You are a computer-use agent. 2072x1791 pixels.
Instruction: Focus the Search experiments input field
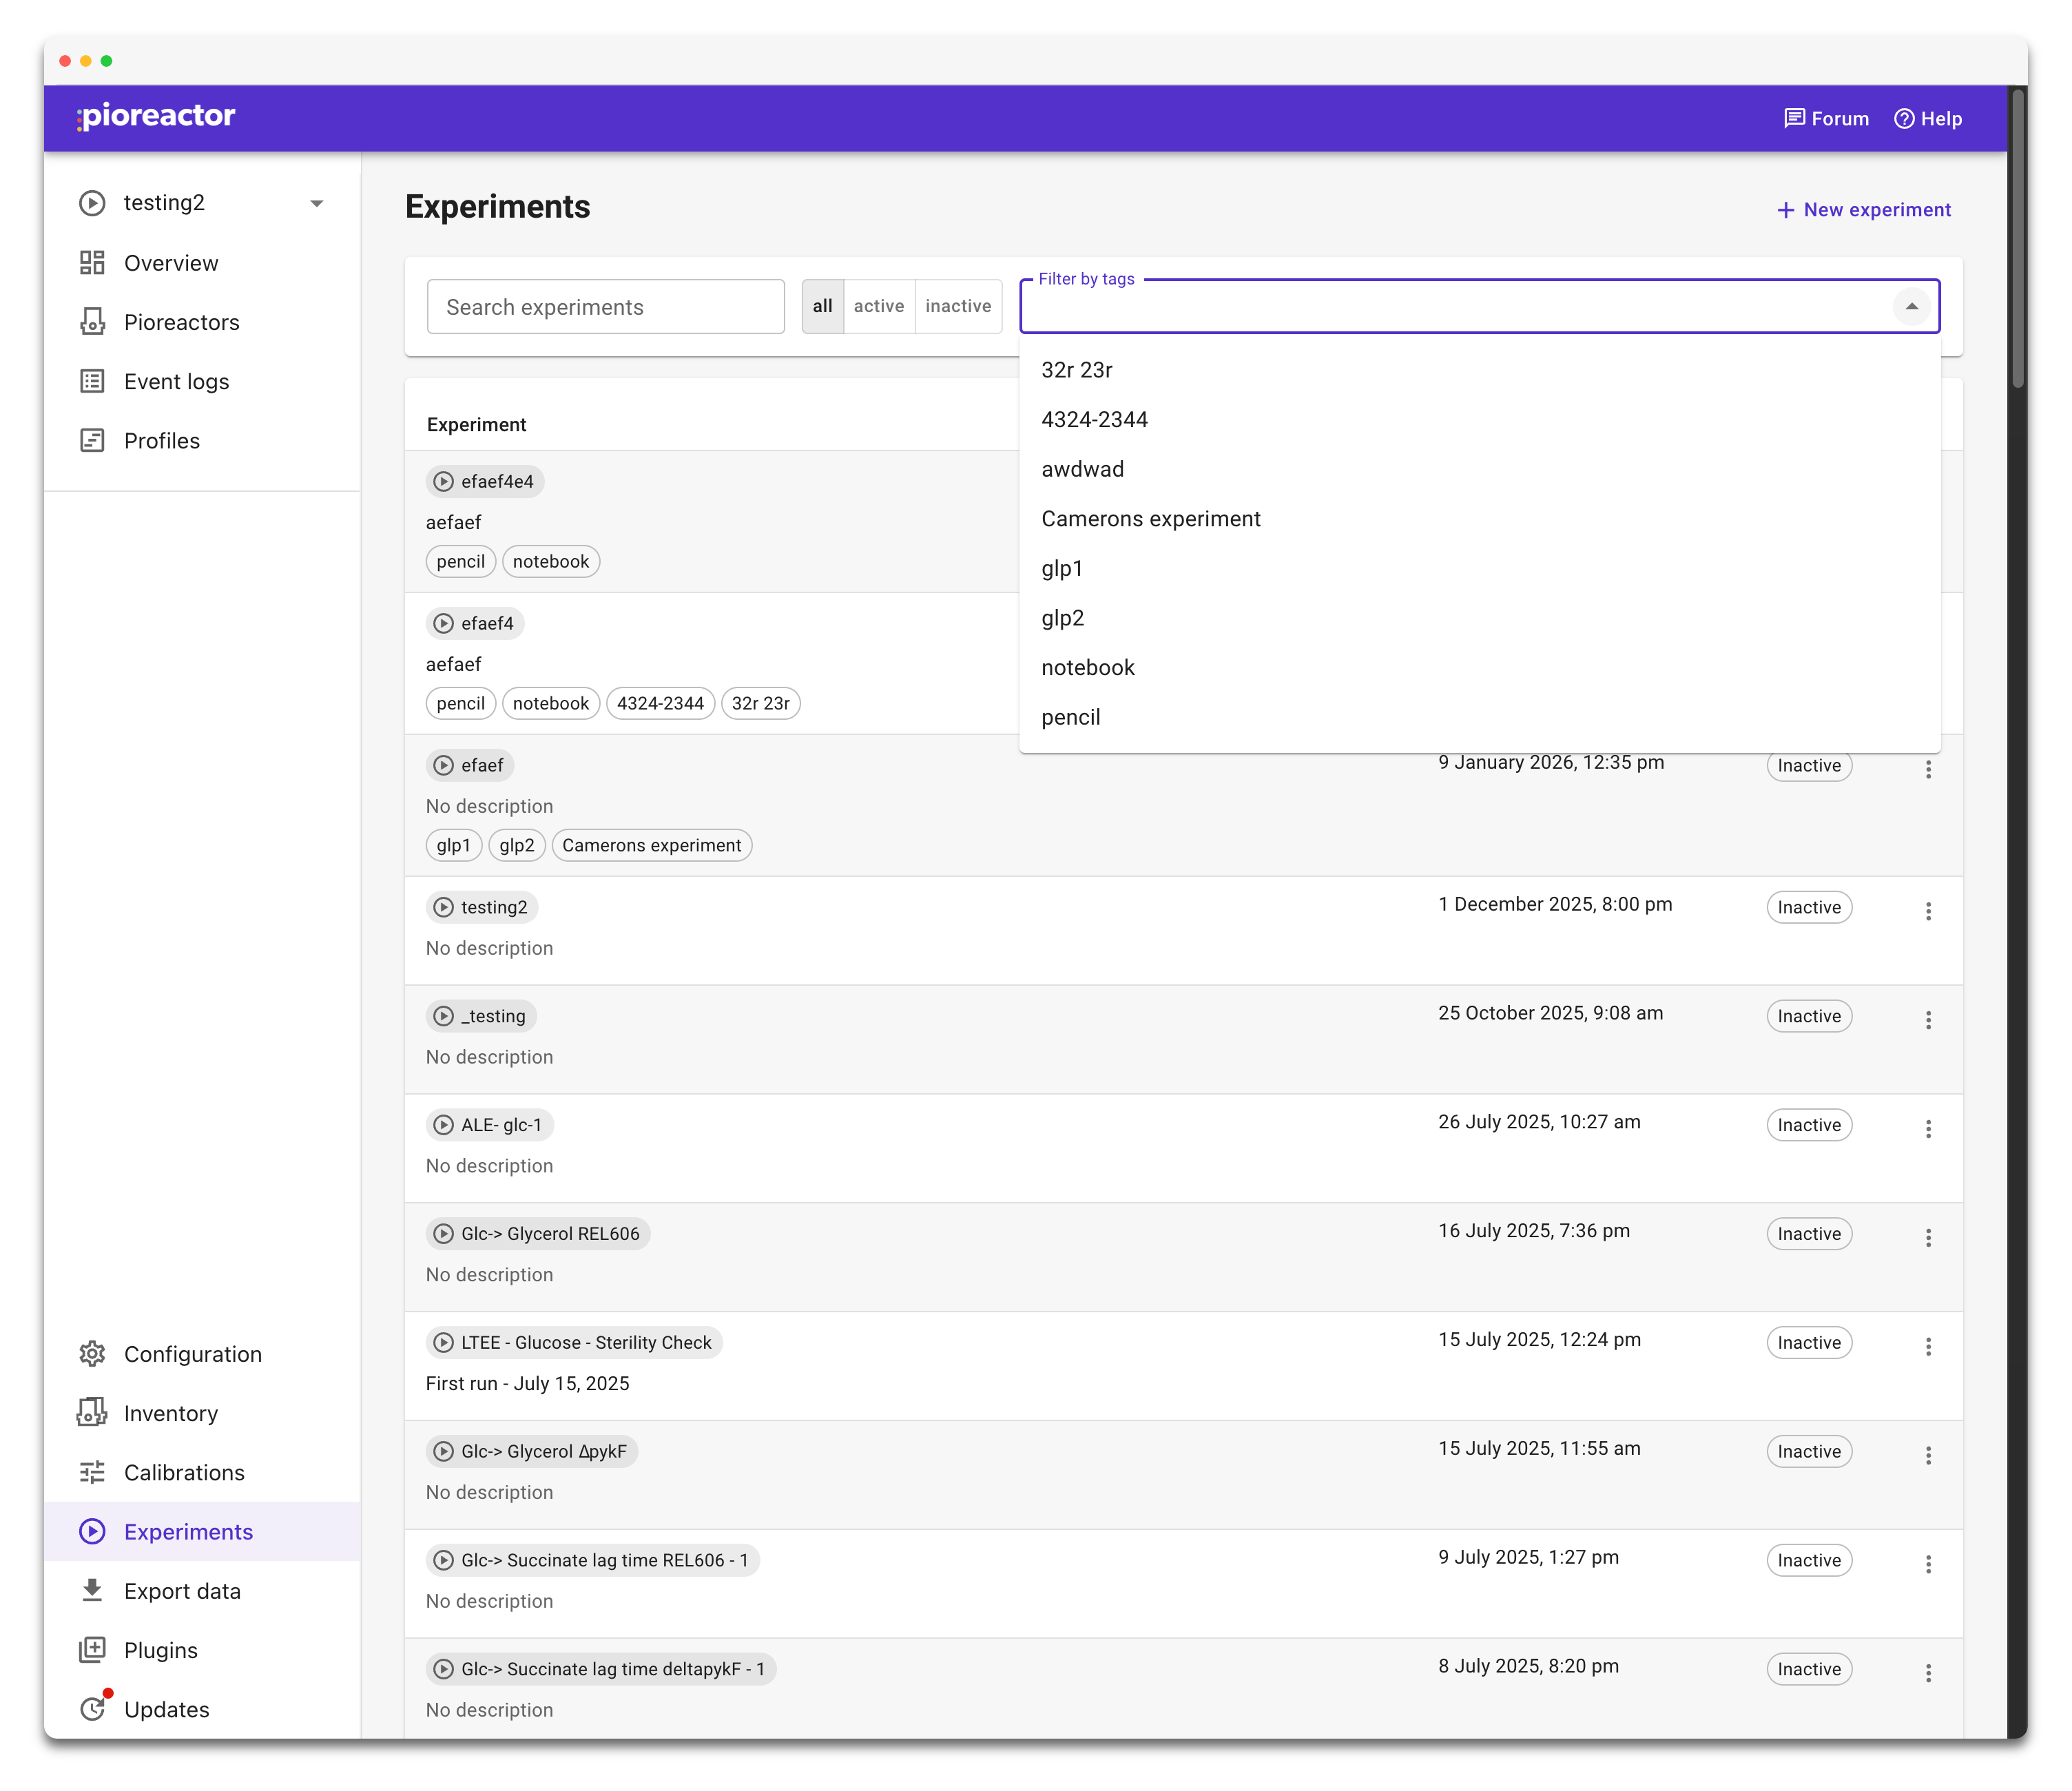(x=605, y=307)
